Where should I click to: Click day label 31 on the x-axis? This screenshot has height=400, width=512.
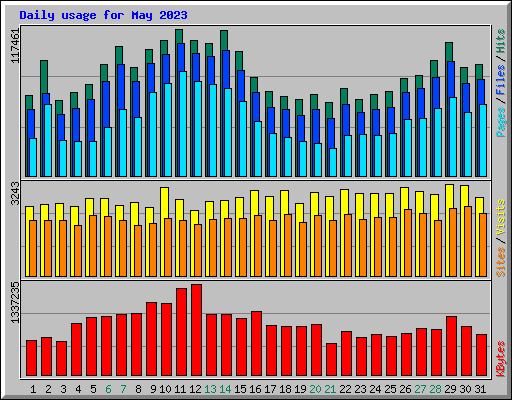click(x=480, y=389)
